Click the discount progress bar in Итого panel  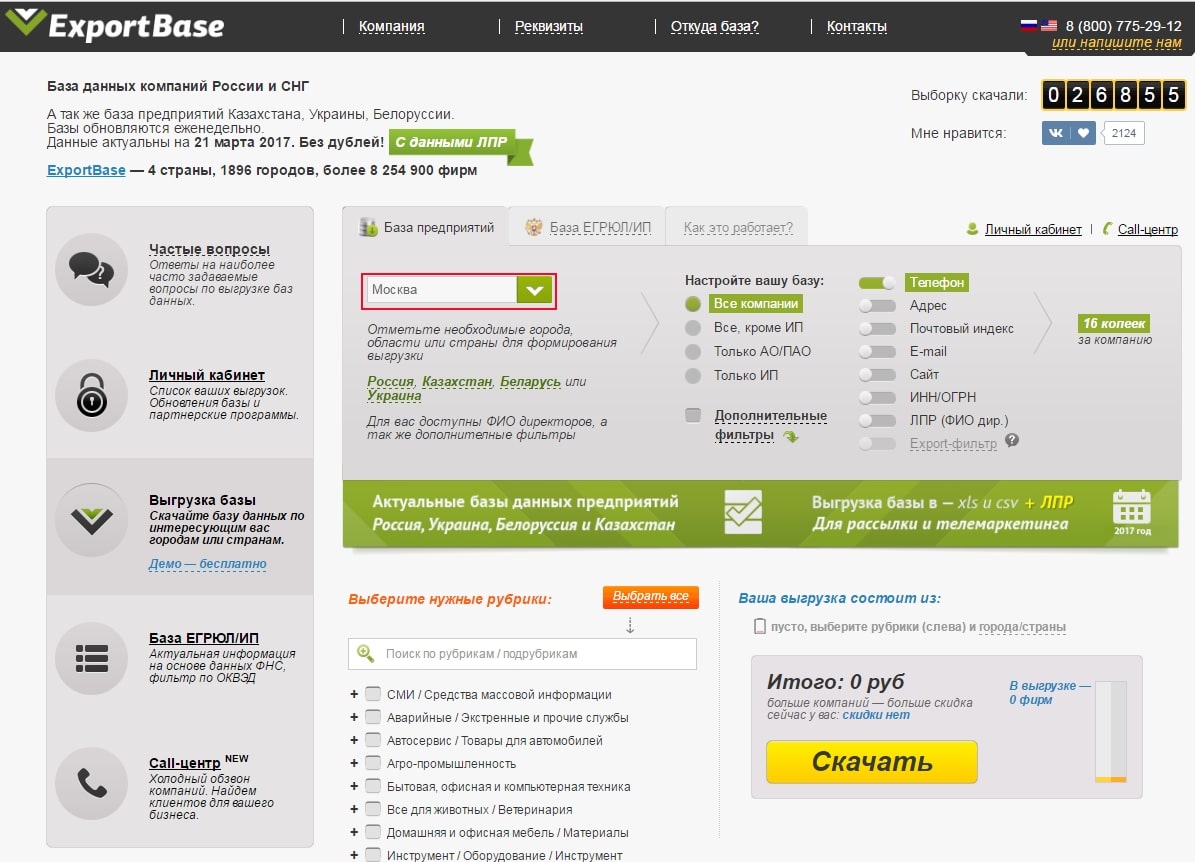tap(1110, 731)
